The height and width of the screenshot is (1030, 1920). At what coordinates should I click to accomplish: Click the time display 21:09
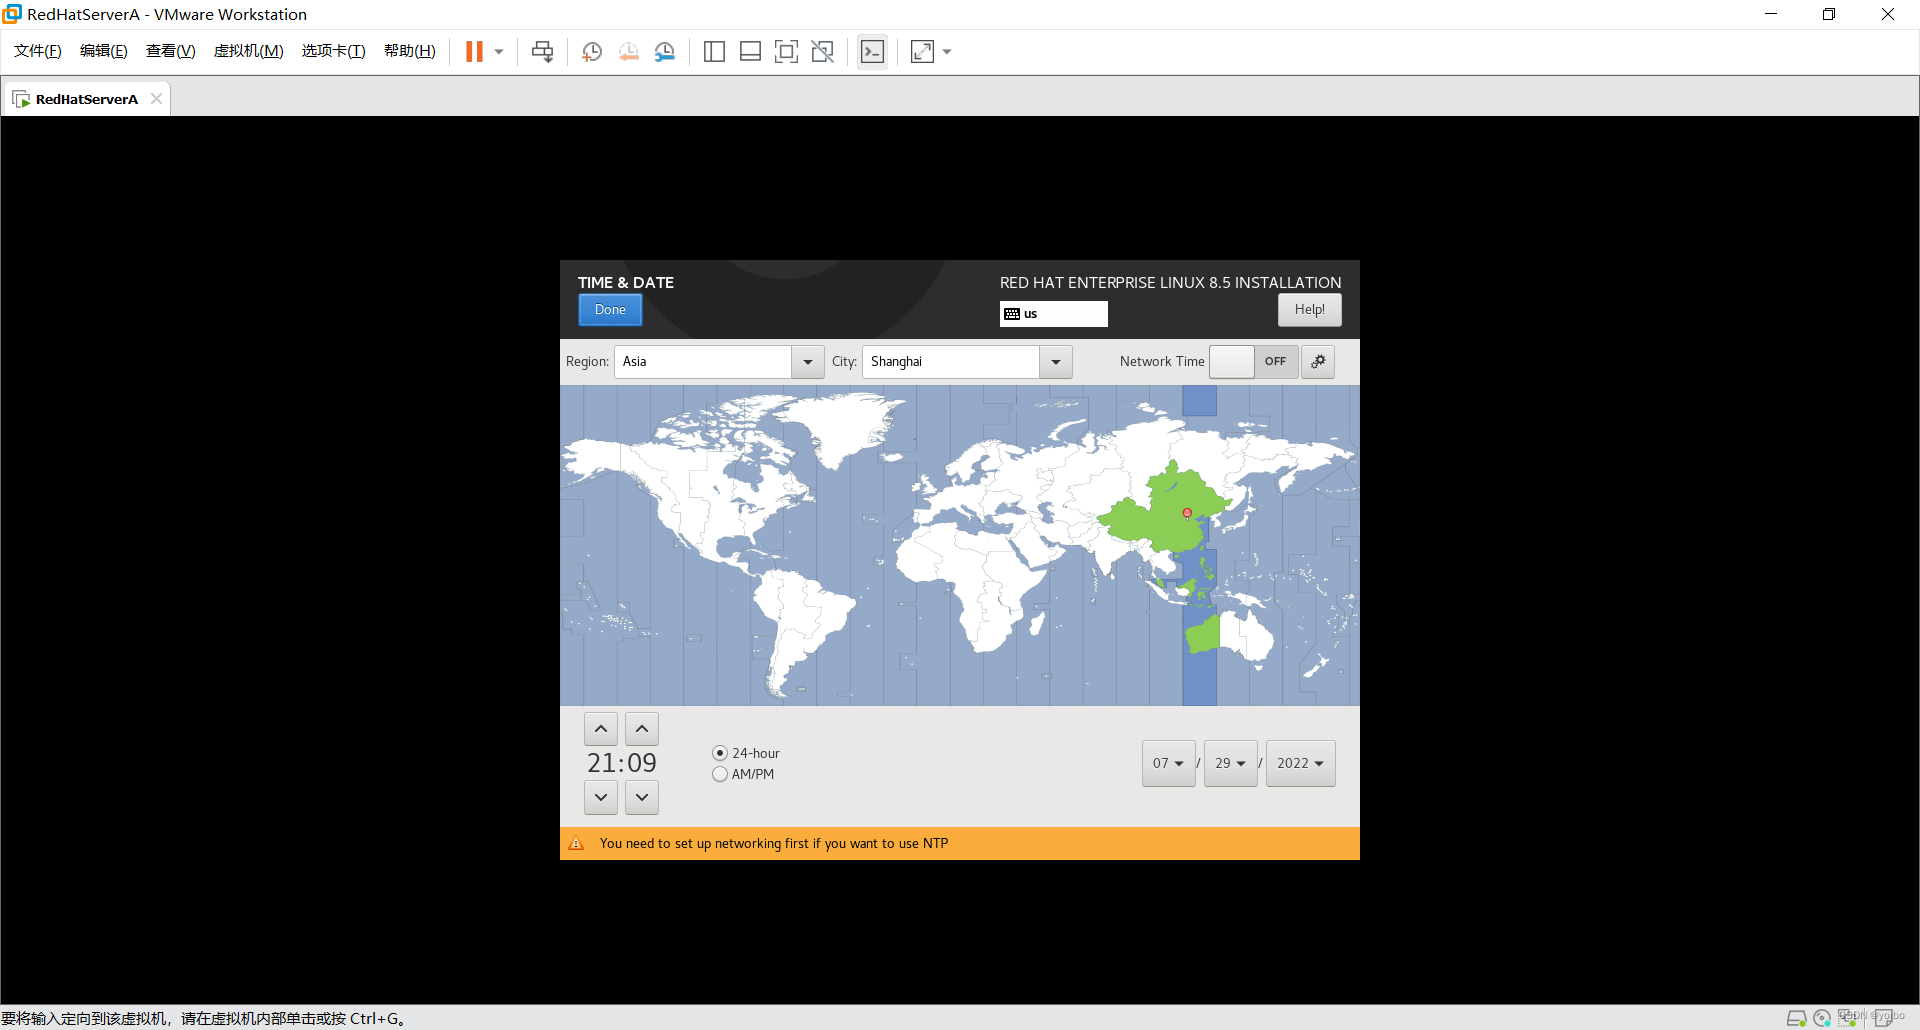point(622,763)
